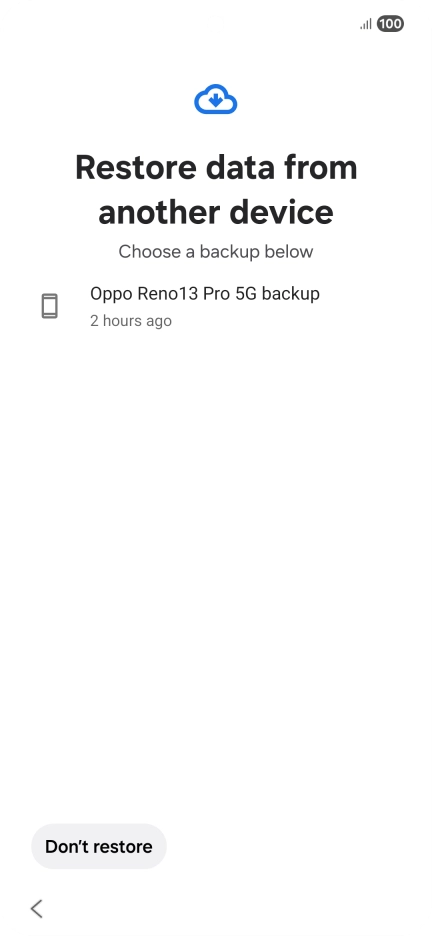Click the blue cloud download icon

[x=216, y=99]
